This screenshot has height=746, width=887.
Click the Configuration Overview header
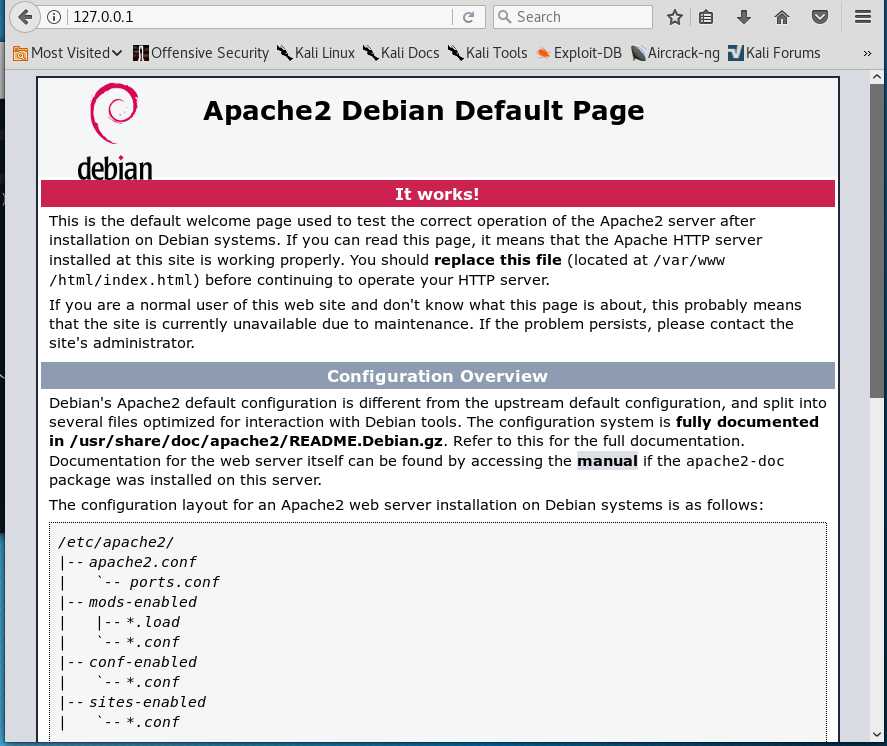click(437, 376)
